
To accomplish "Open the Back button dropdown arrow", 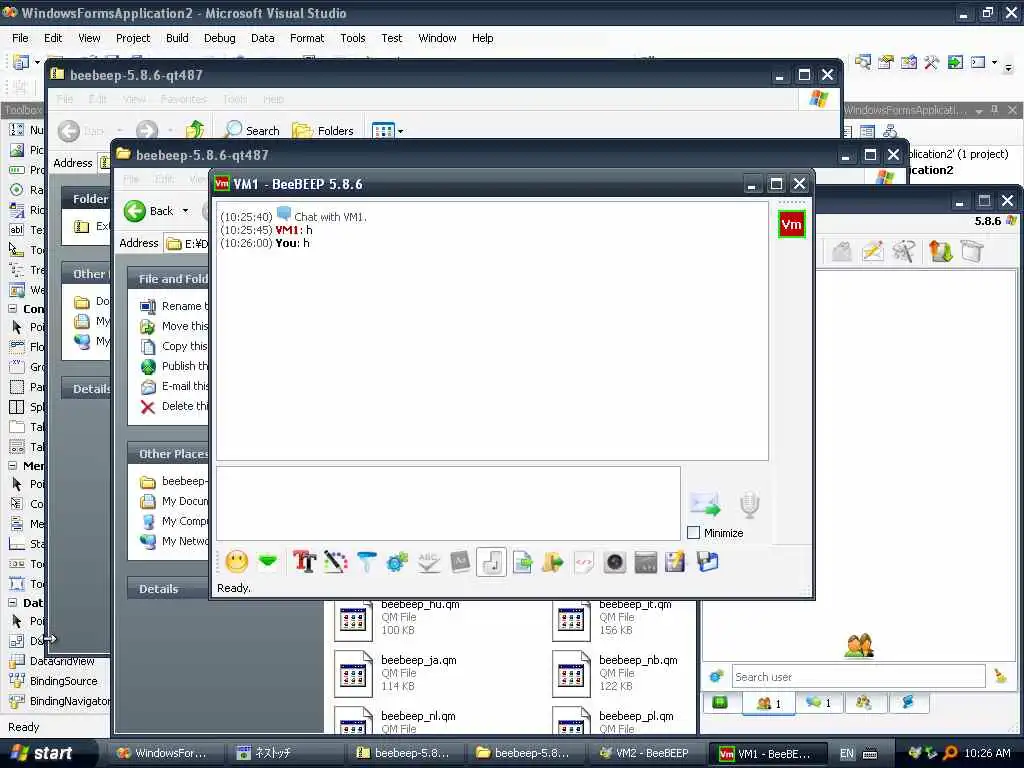I will pos(185,211).
